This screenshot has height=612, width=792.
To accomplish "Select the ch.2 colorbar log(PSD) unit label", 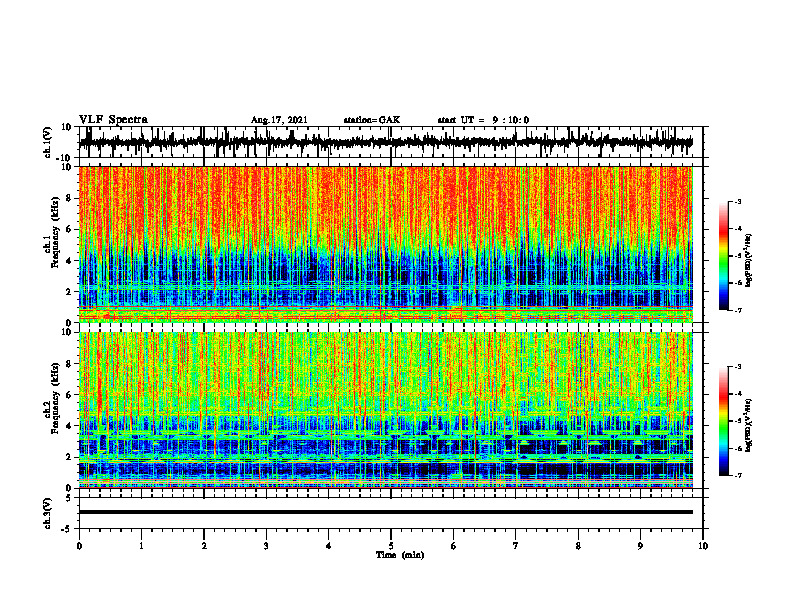I will tap(748, 425).
